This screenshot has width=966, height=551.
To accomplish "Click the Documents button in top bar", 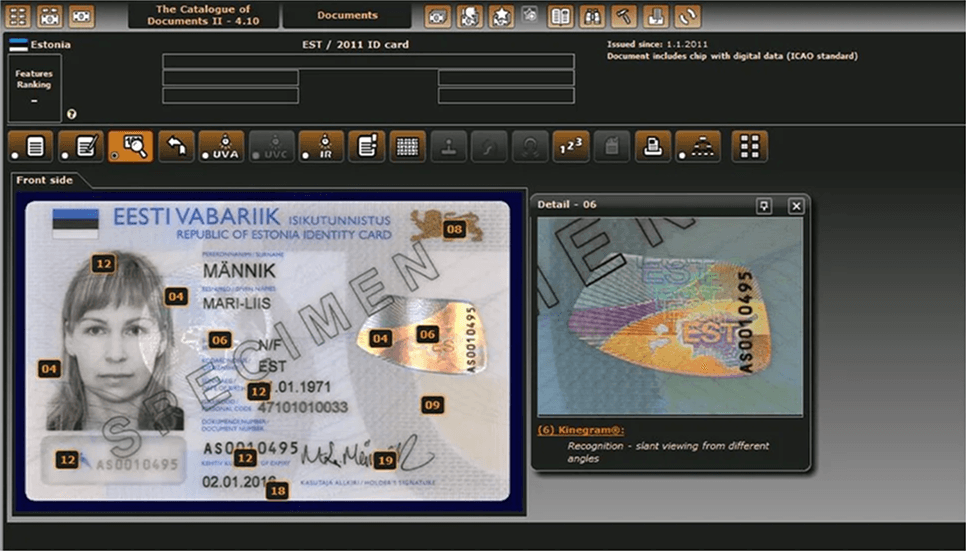I will [x=347, y=15].
